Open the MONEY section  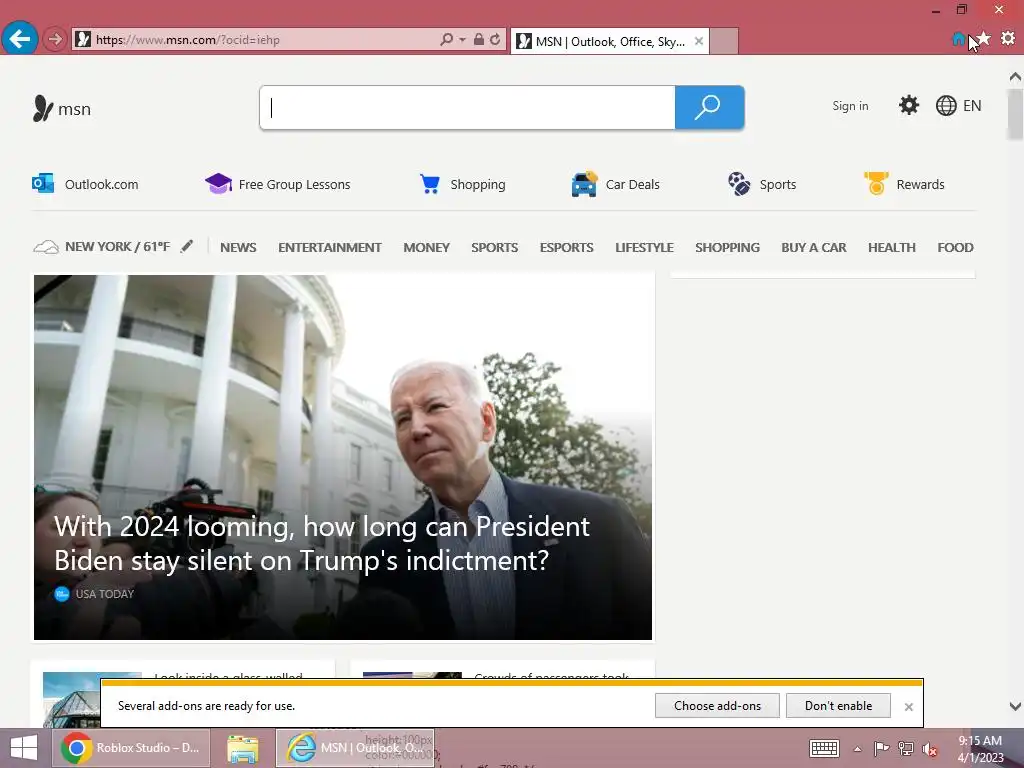(x=426, y=248)
